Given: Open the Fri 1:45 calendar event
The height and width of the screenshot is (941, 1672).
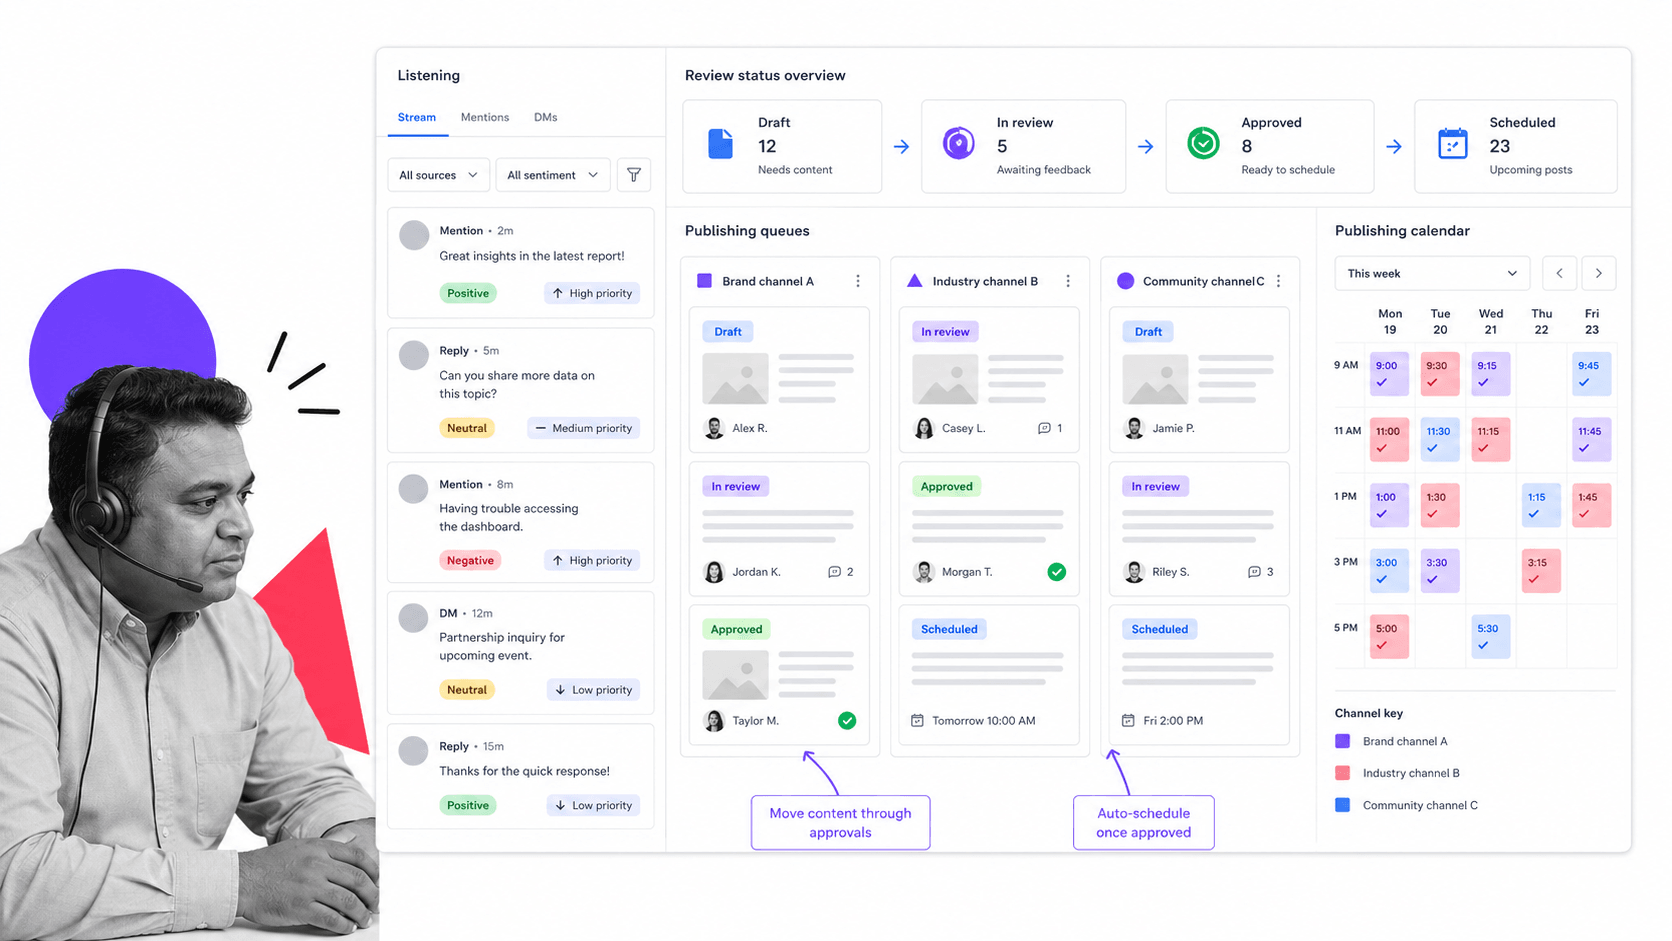Looking at the screenshot, I should coord(1591,505).
